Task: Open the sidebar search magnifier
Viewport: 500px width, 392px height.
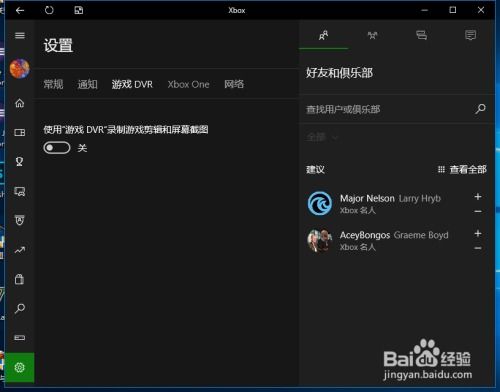Action: [x=20, y=308]
